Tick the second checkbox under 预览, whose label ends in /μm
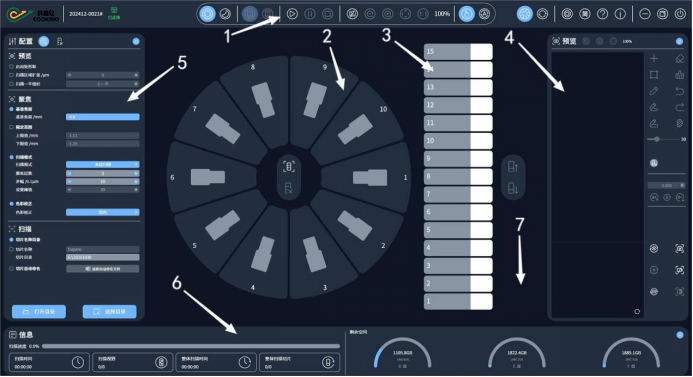Viewport: 693px width, 377px height. click(11, 75)
